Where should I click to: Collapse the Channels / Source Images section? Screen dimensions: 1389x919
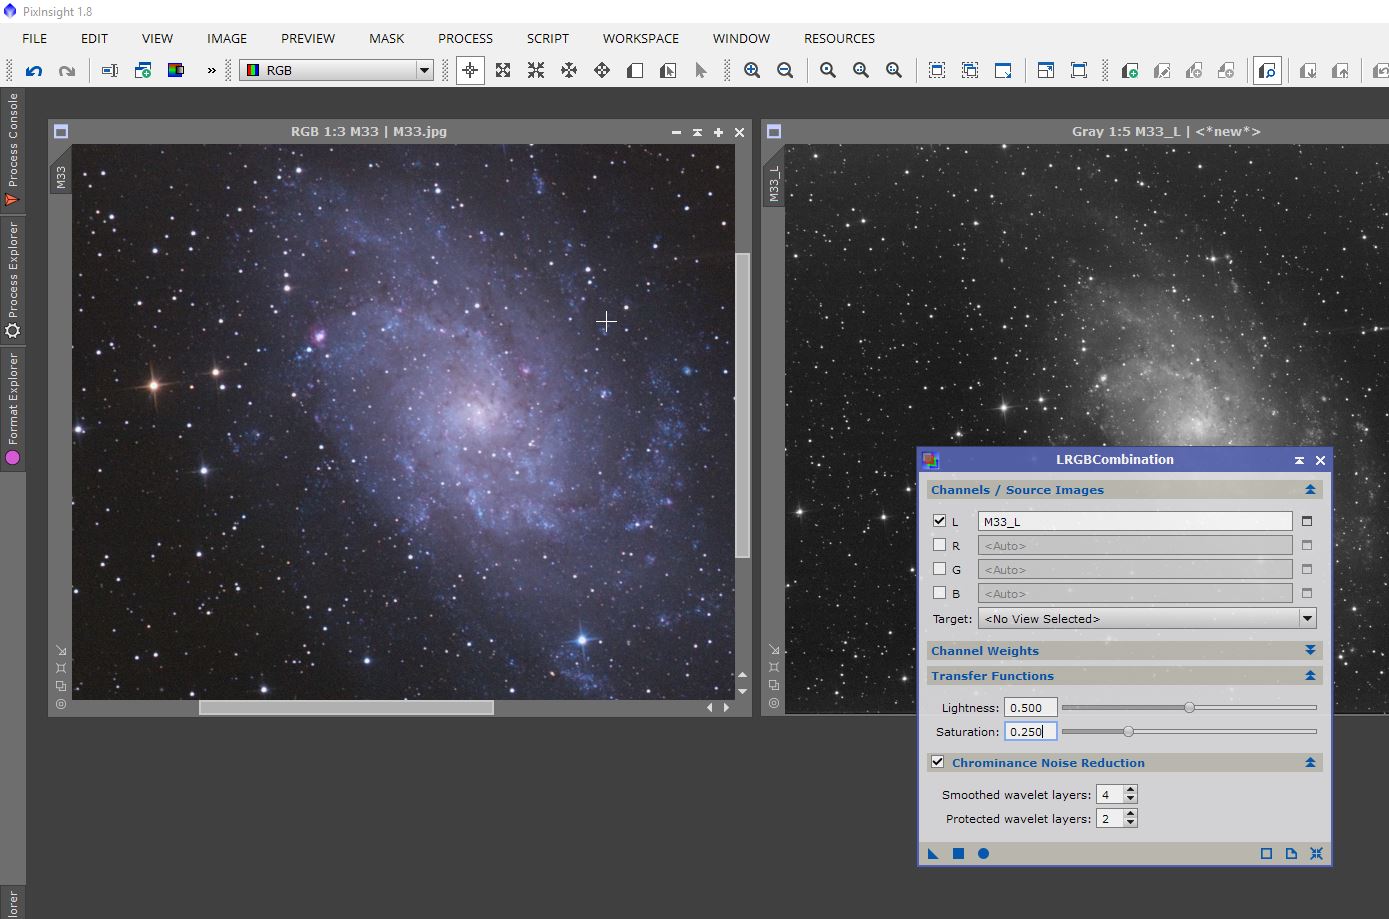coord(1310,490)
